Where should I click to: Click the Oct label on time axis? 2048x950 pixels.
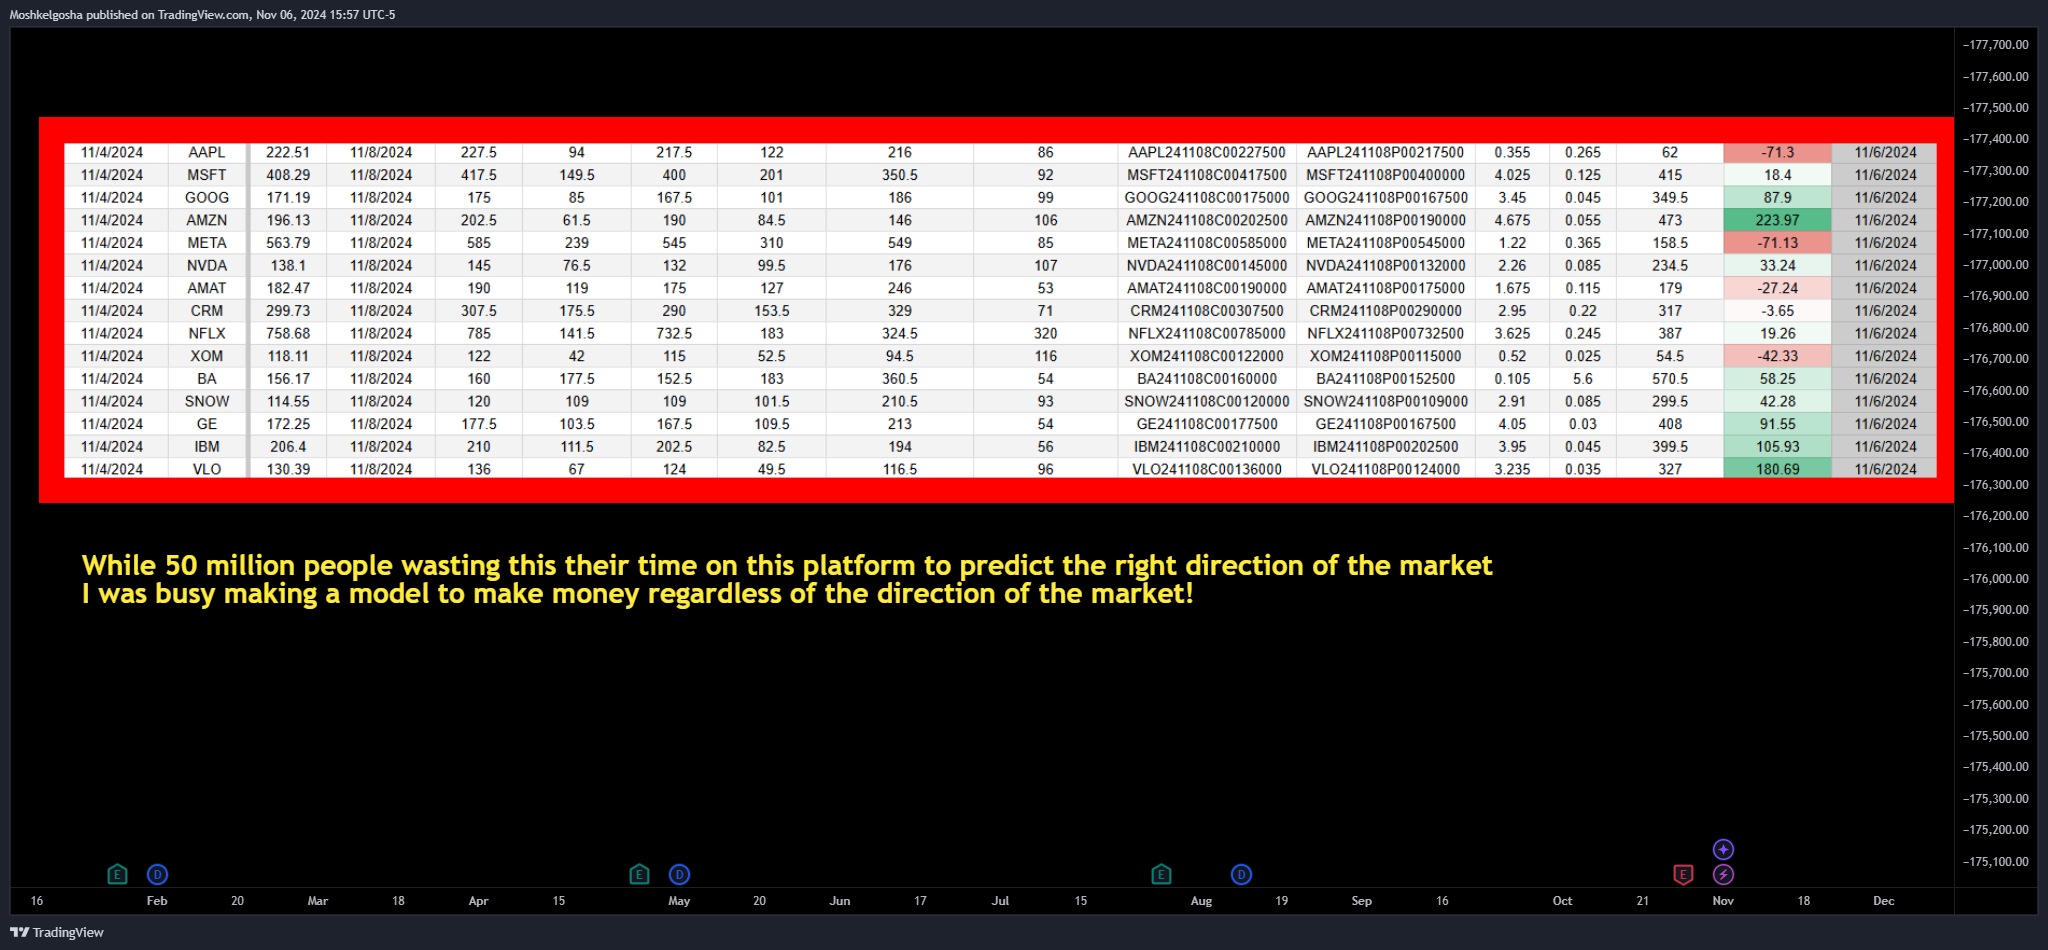click(x=1562, y=901)
